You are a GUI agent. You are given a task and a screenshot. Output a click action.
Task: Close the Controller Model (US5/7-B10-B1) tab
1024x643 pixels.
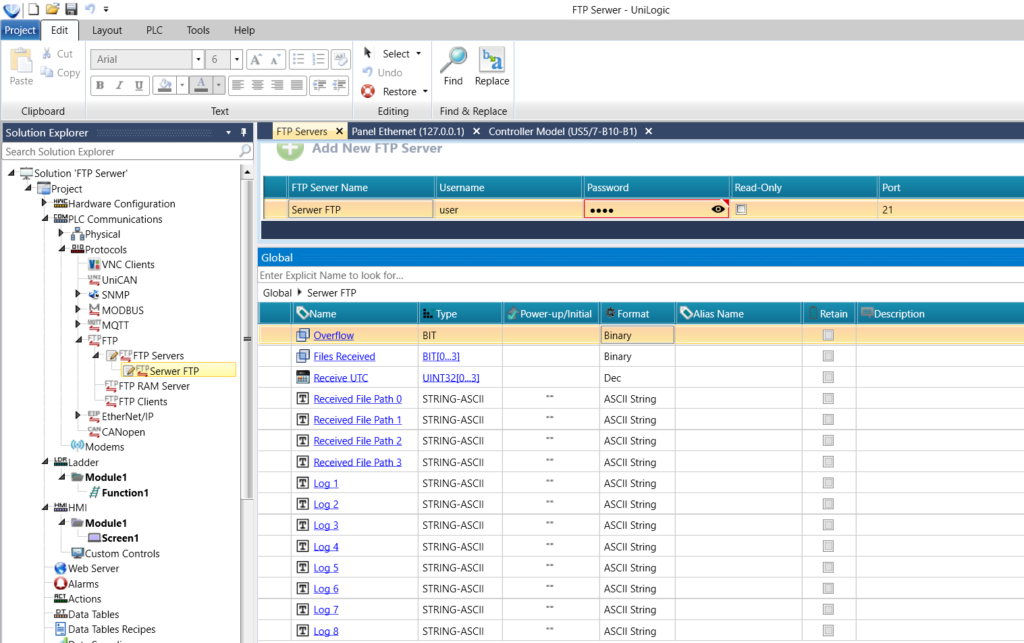coord(648,131)
